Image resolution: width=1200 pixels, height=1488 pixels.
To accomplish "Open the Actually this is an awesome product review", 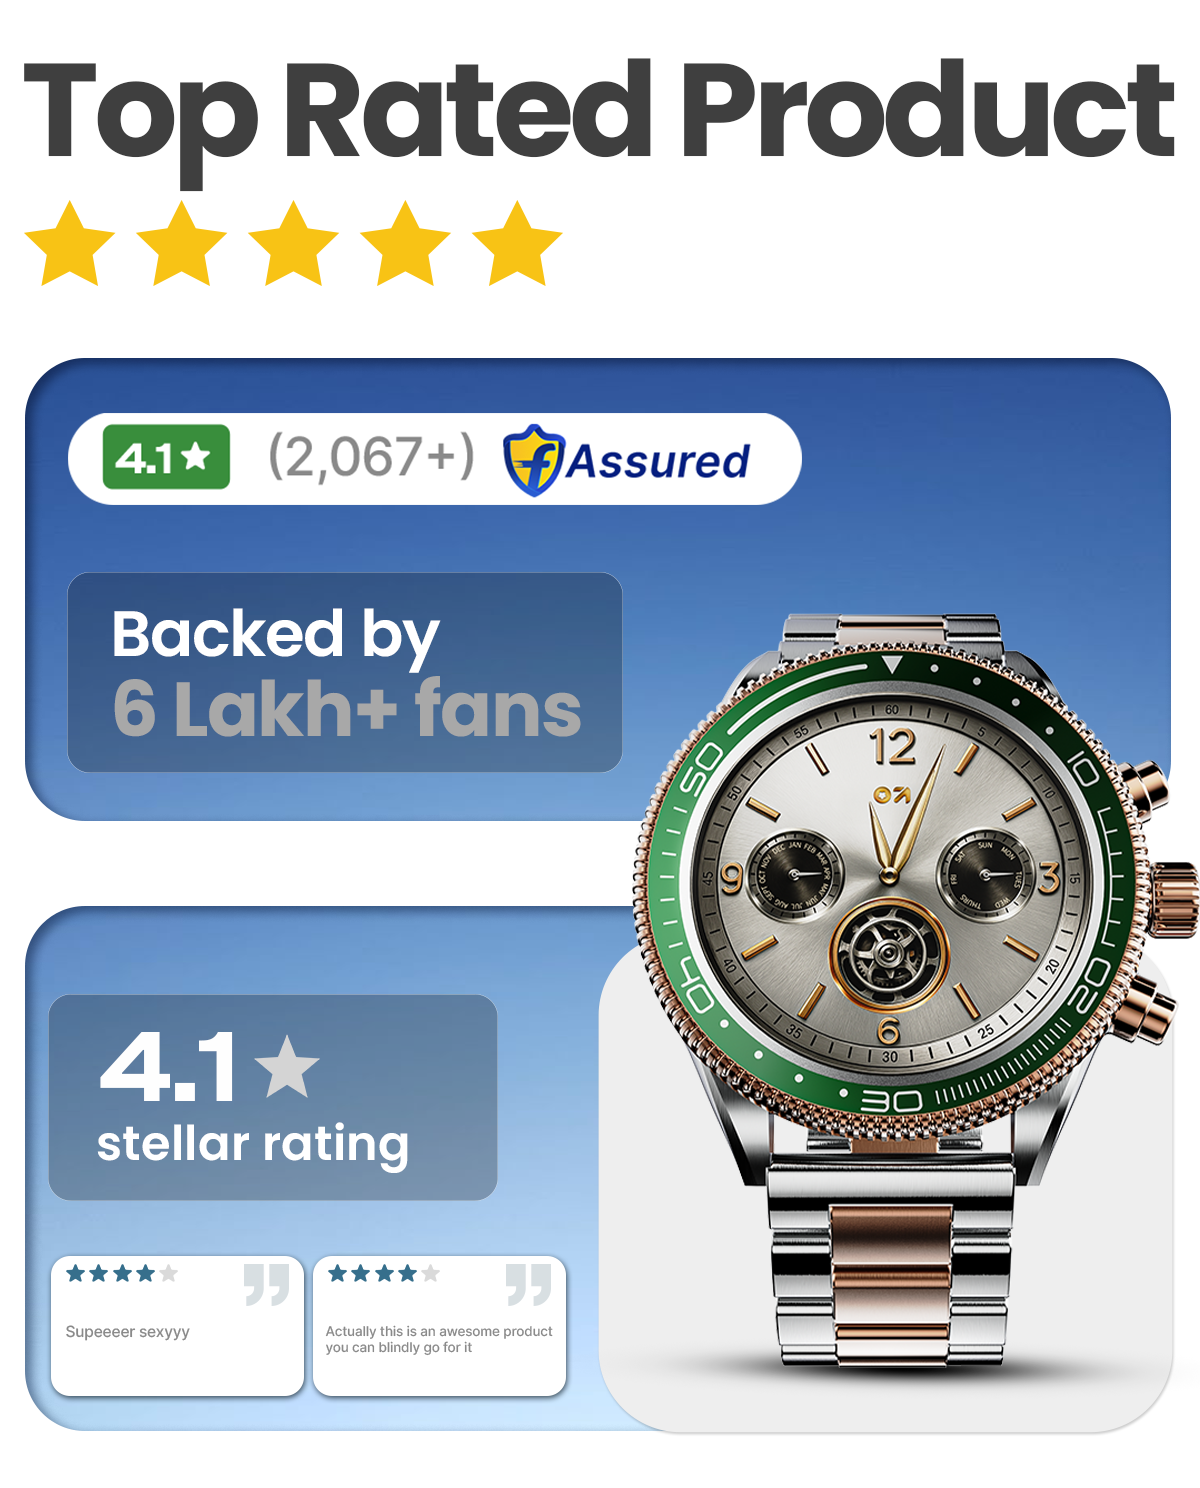I will click(x=439, y=1326).
